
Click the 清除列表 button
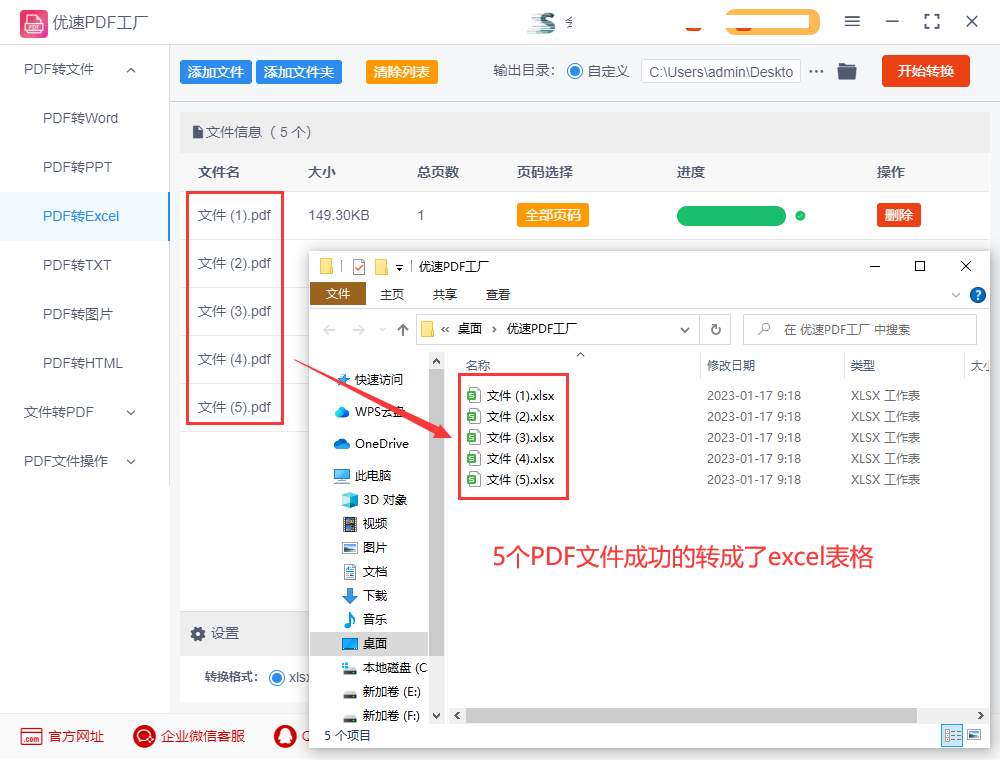click(x=402, y=72)
